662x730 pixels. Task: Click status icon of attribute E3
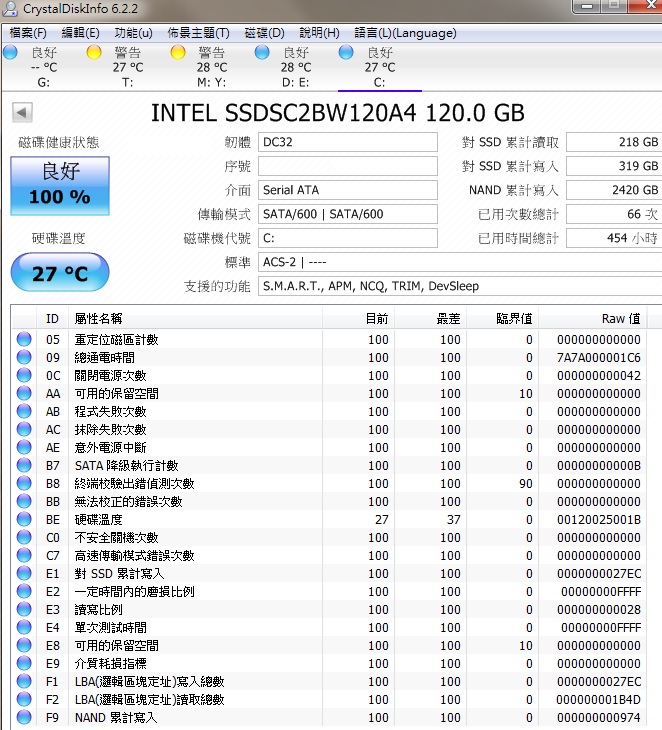24,609
